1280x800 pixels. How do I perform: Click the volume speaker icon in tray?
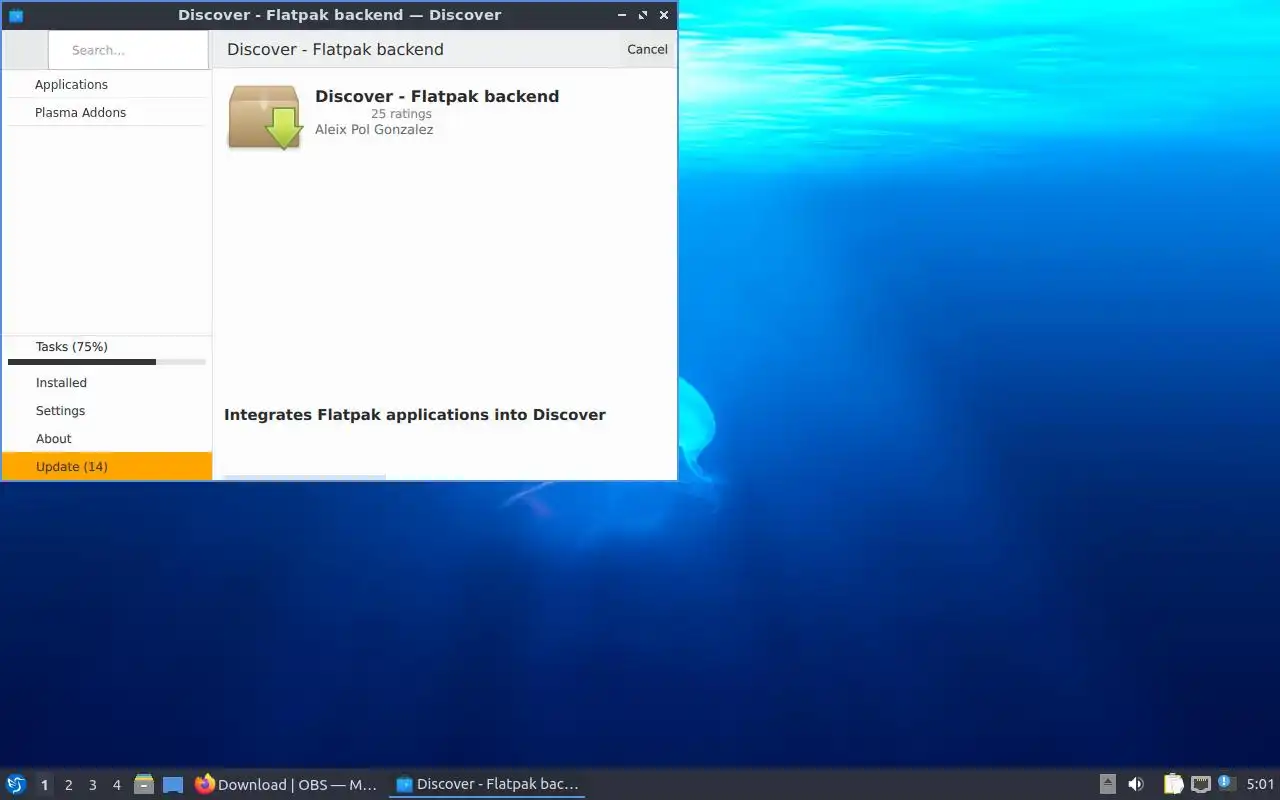(x=1136, y=785)
